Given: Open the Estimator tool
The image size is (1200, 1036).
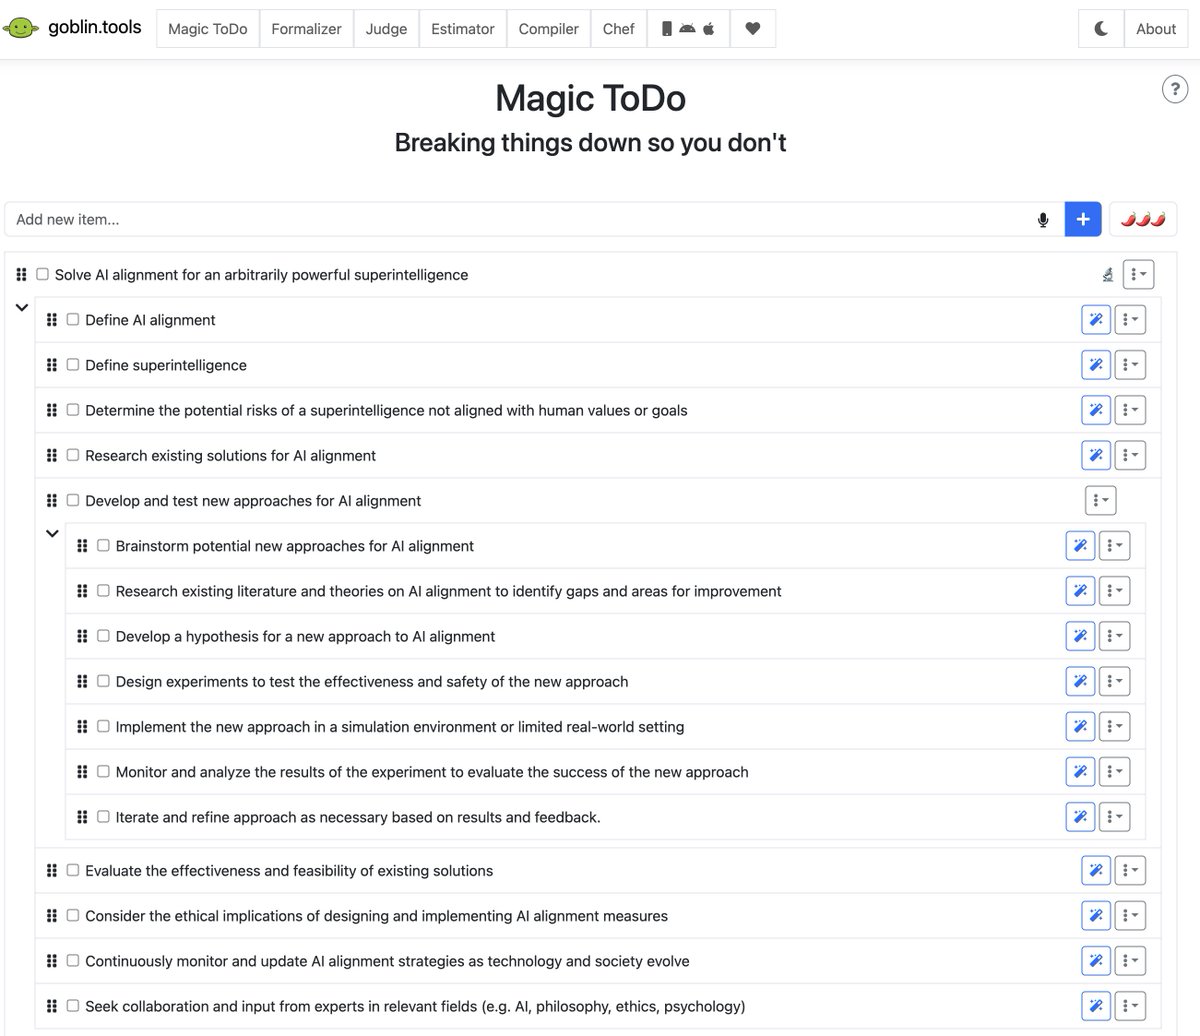Looking at the screenshot, I should [463, 29].
